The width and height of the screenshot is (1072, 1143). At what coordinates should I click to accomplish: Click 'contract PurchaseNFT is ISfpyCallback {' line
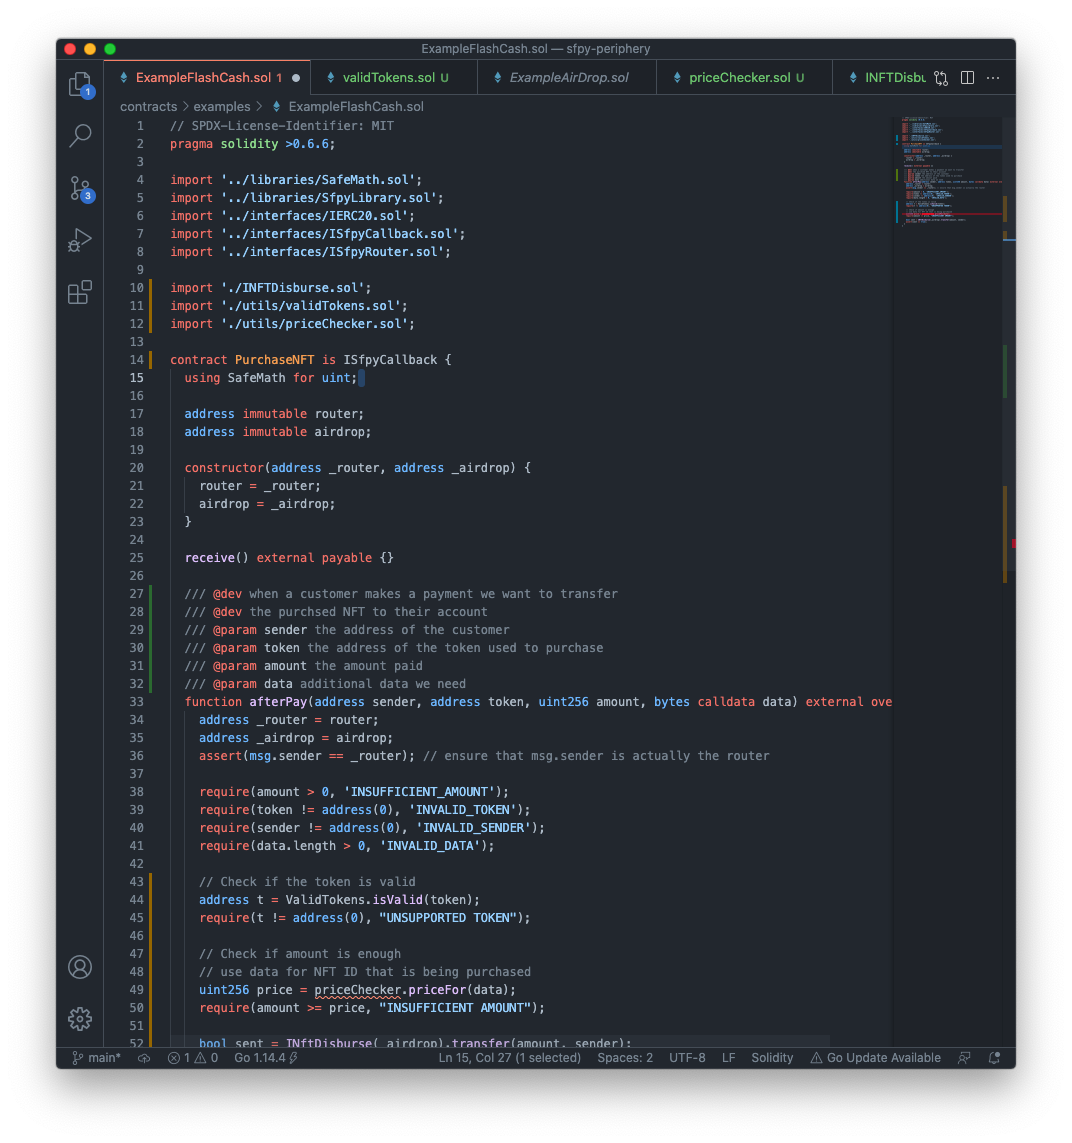(310, 360)
